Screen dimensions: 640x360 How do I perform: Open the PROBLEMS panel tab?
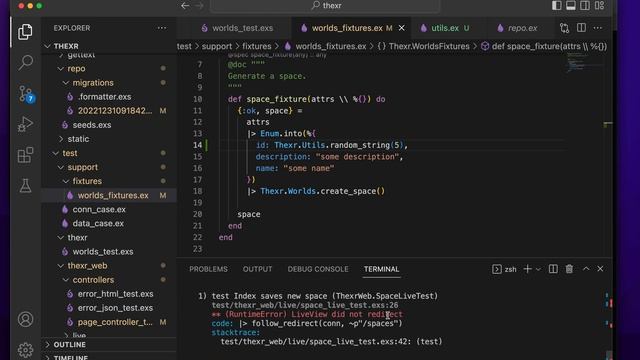click(x=208, y=269)
